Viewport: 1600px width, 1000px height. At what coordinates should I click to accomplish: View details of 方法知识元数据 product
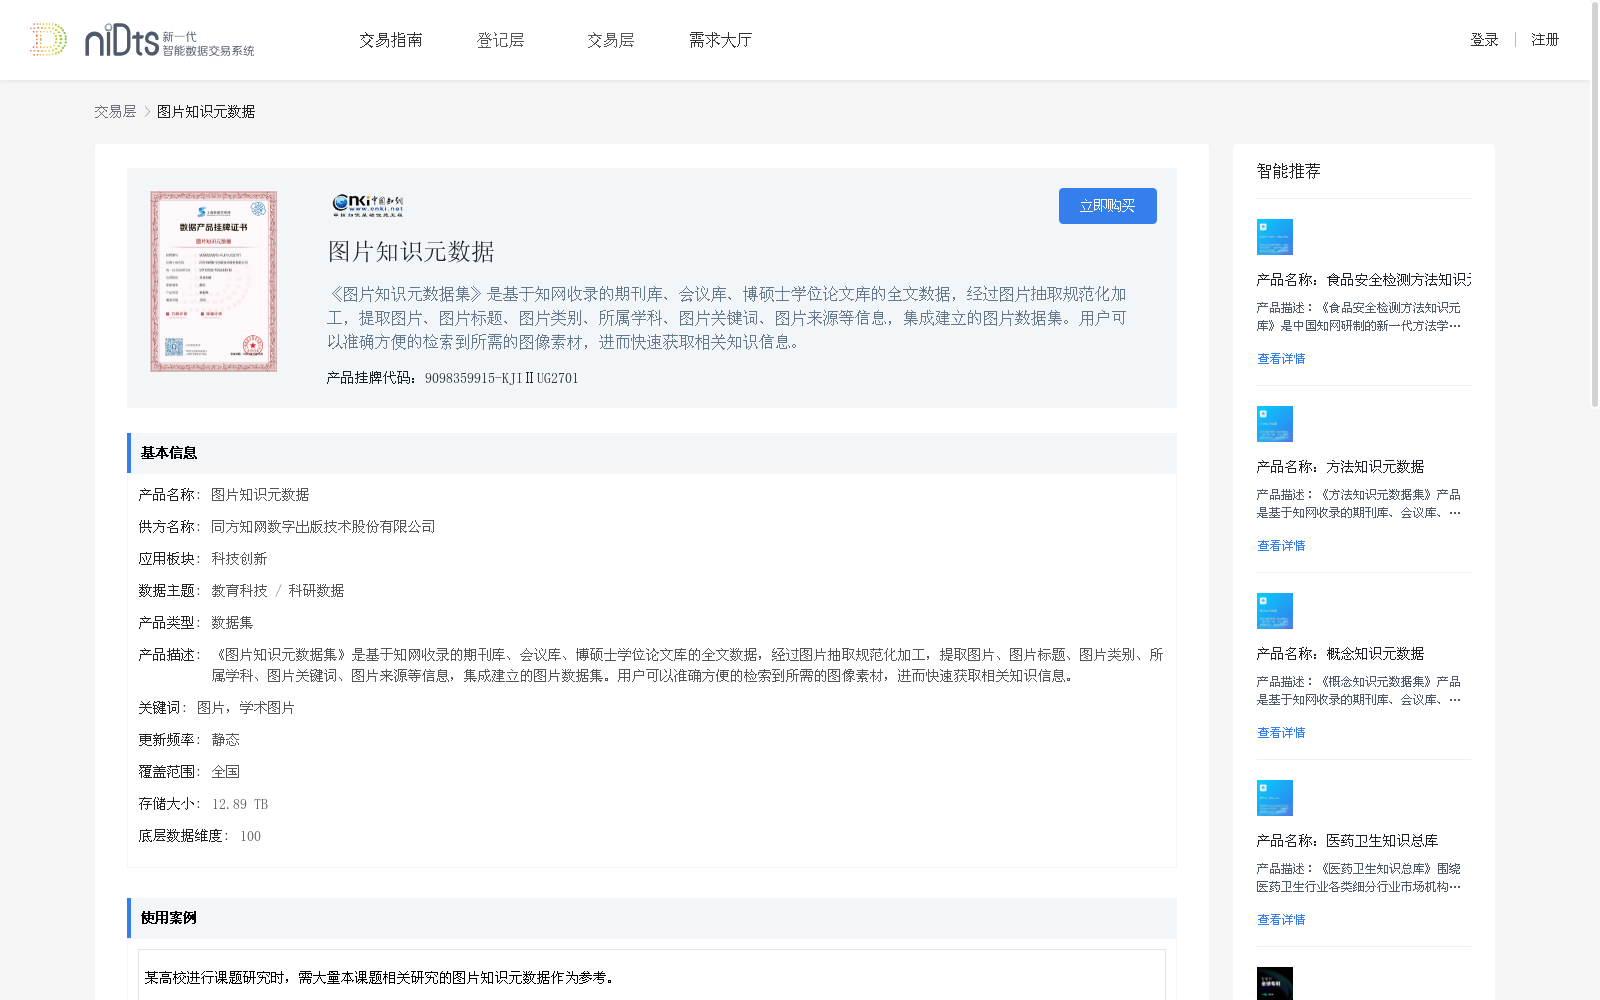click(x=1281, y=546)
